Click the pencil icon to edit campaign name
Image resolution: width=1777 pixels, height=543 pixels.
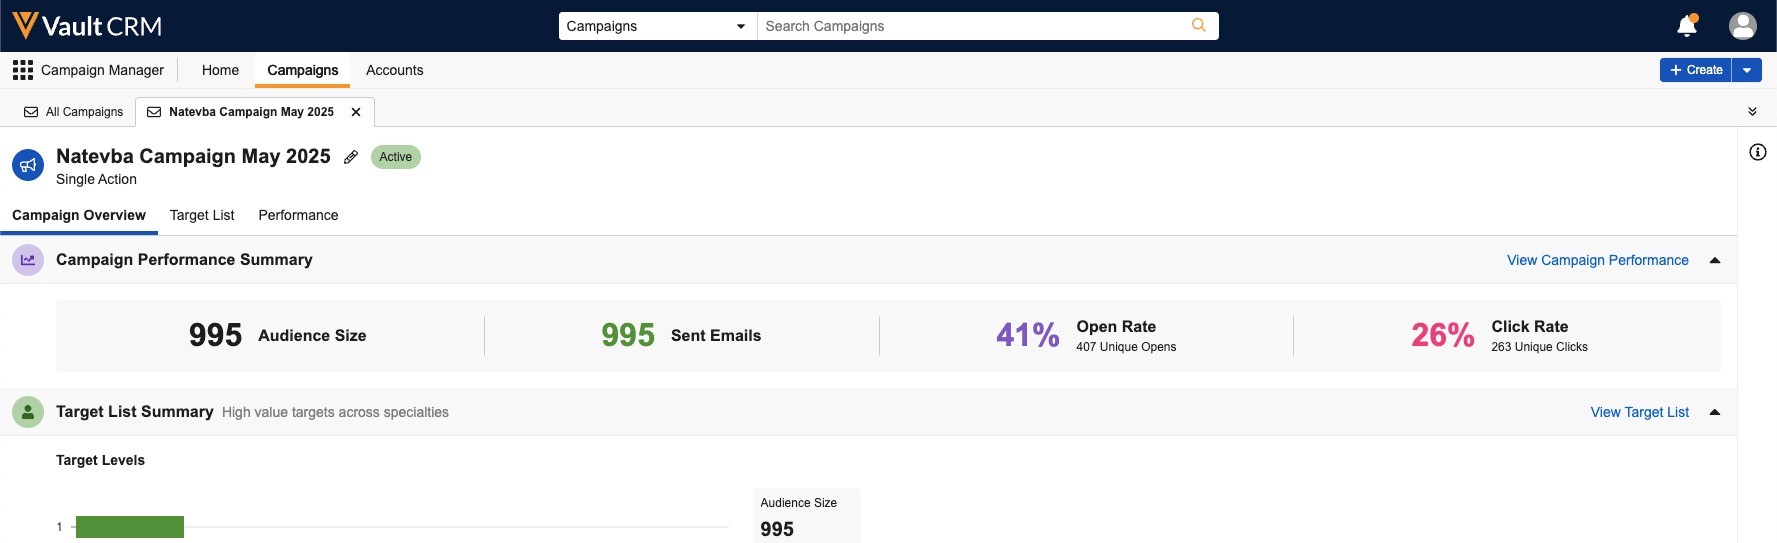point(351,157)
